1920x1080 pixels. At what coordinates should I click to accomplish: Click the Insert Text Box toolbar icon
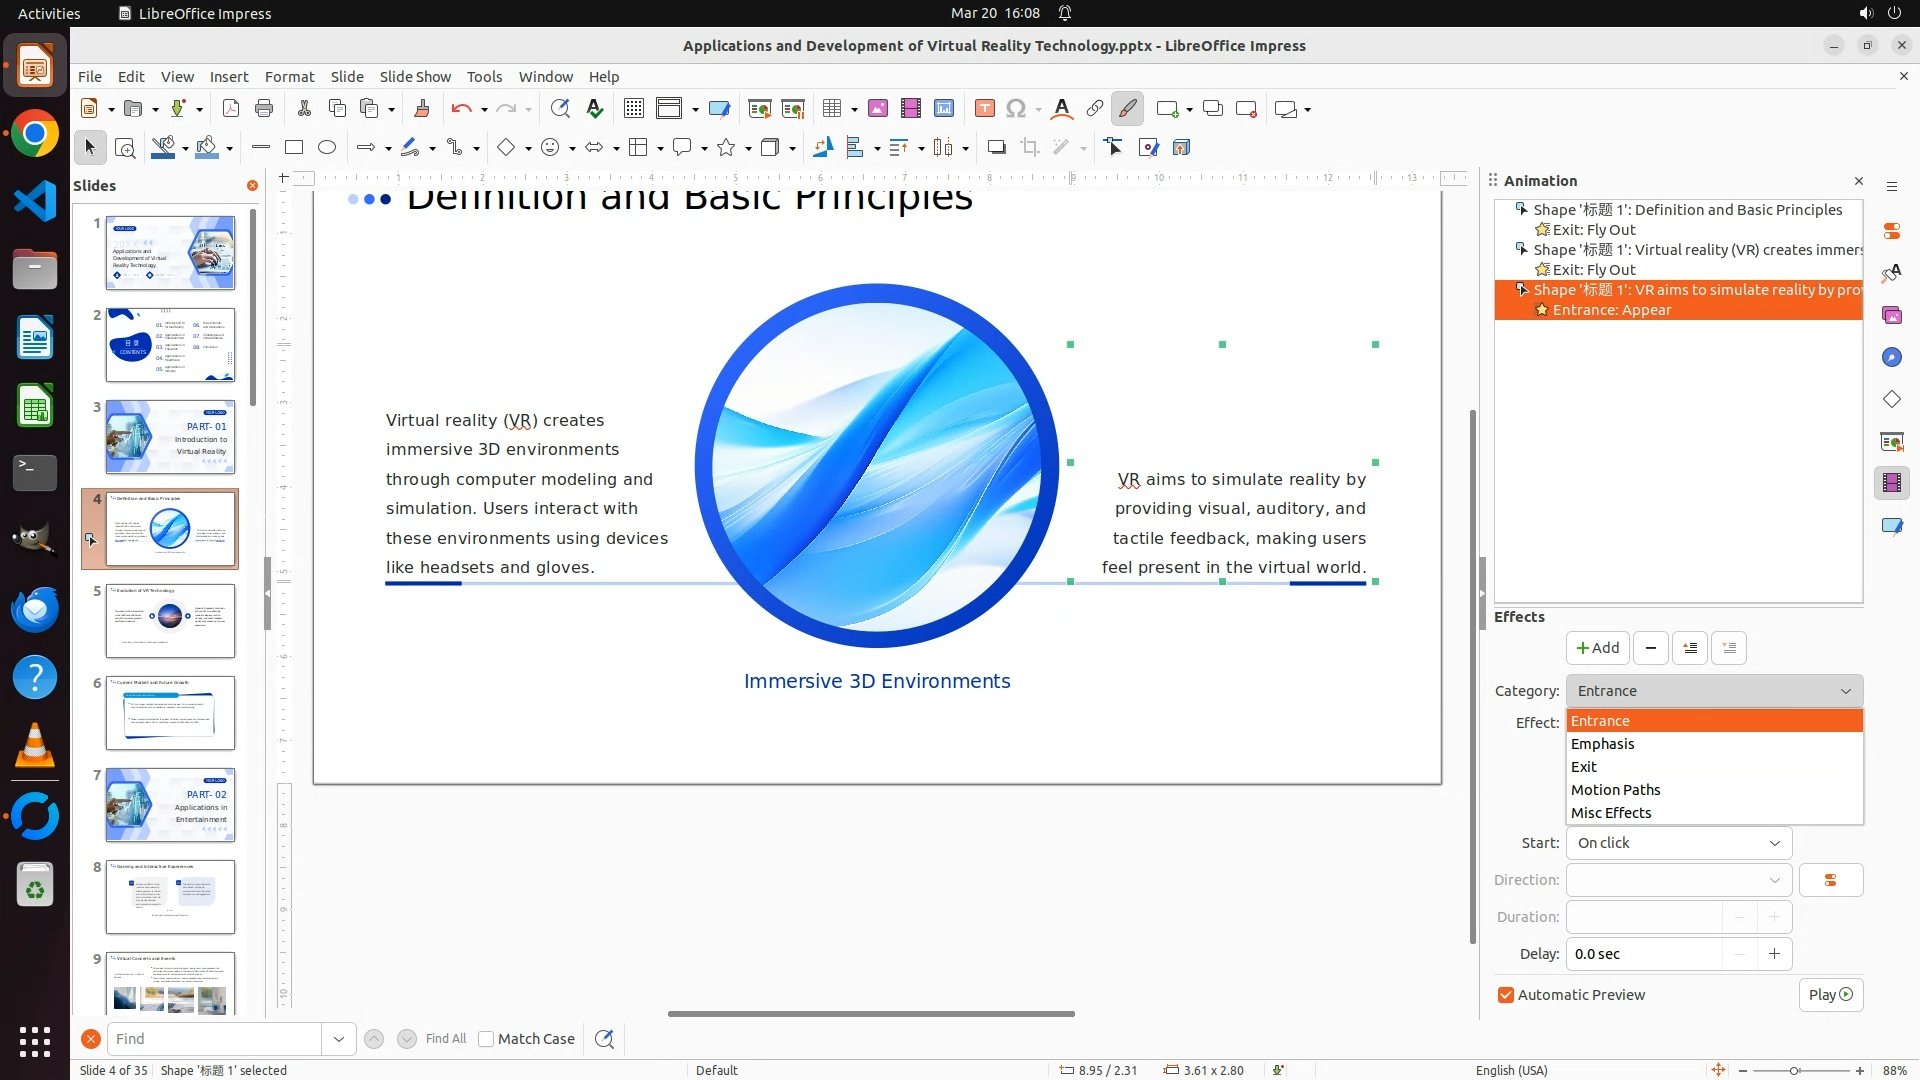[x=984, y=109]
